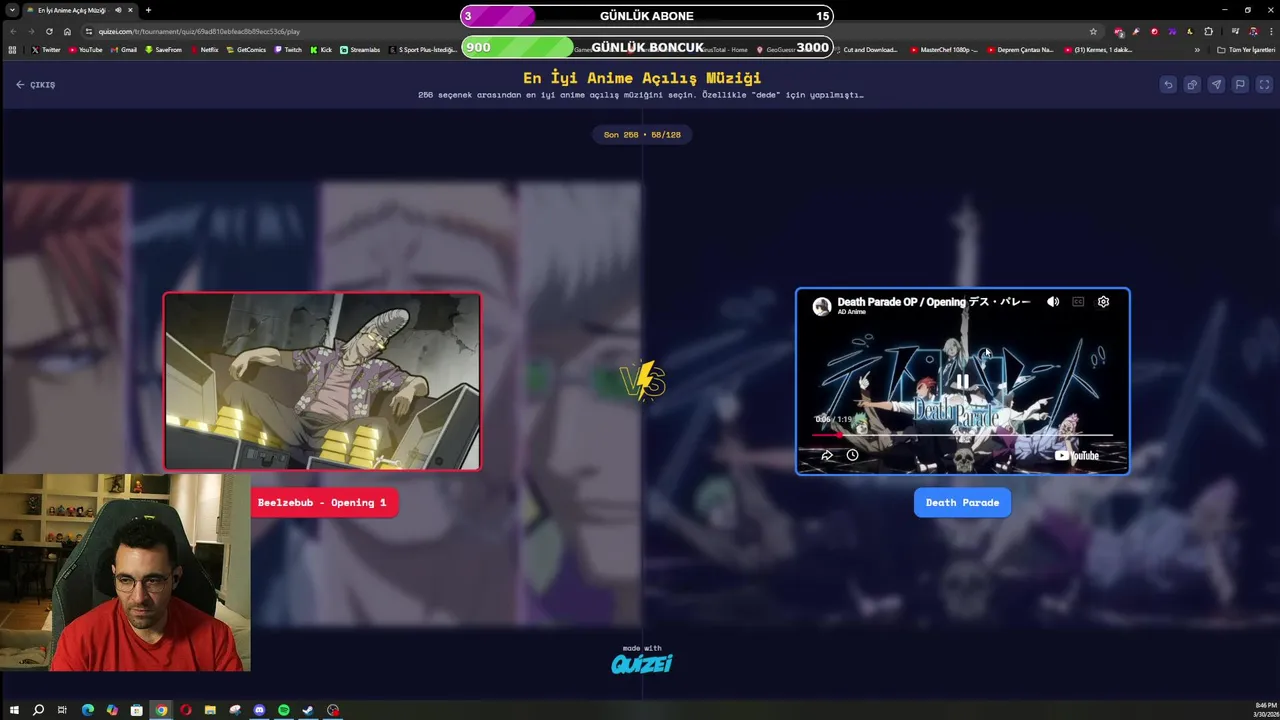Choose the Death Parade button
This screenshot has width=1280, height=720.
[x=962, y=503]
